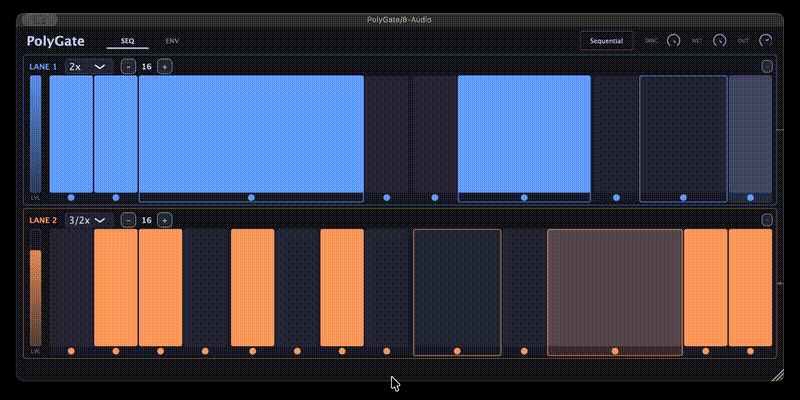Click the Lane 2 step count value 16

point(146,220)
